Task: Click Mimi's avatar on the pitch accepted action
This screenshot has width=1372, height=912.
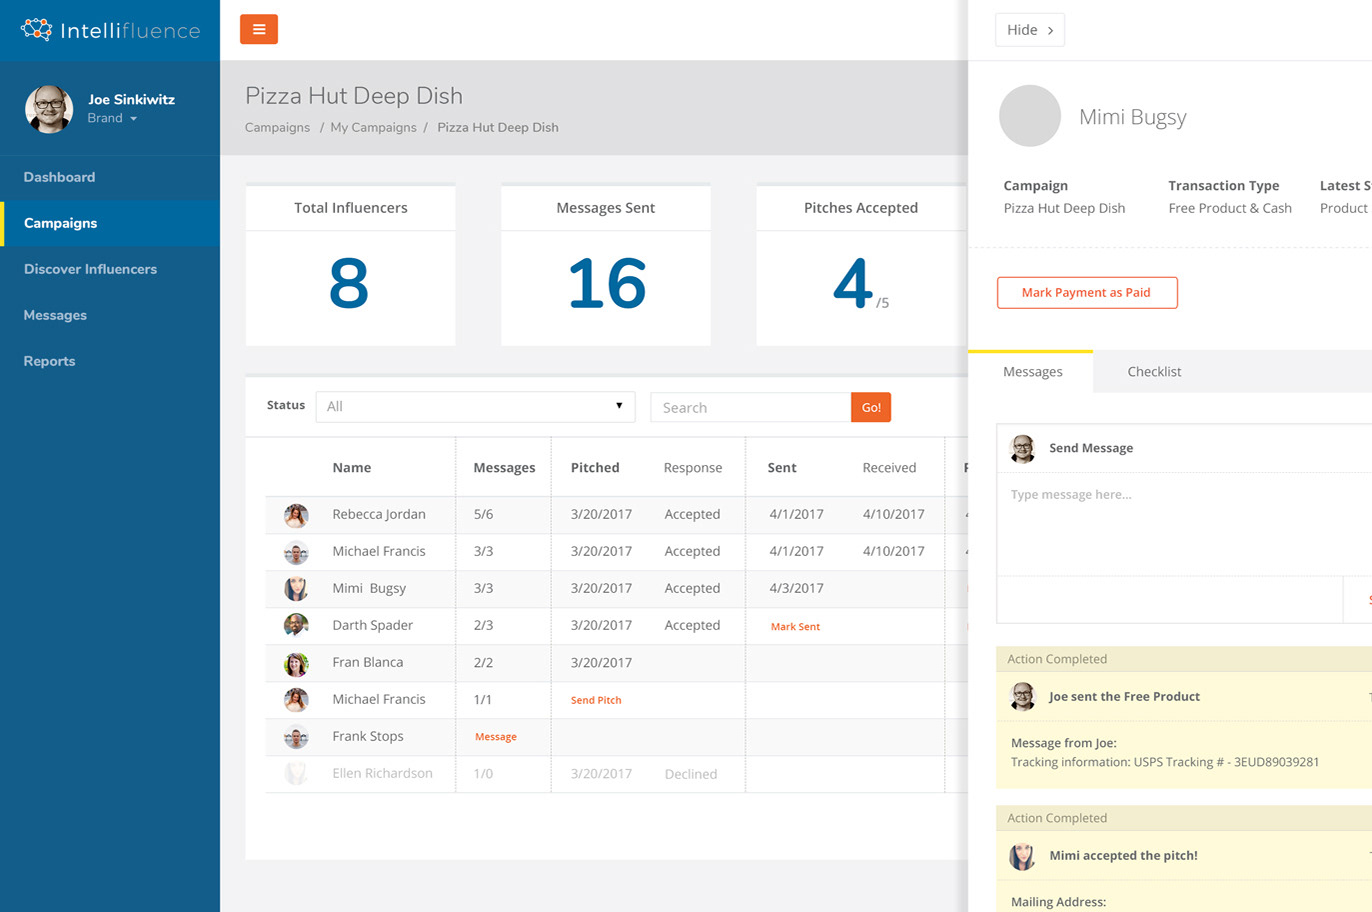Action: click(1022, 856)
